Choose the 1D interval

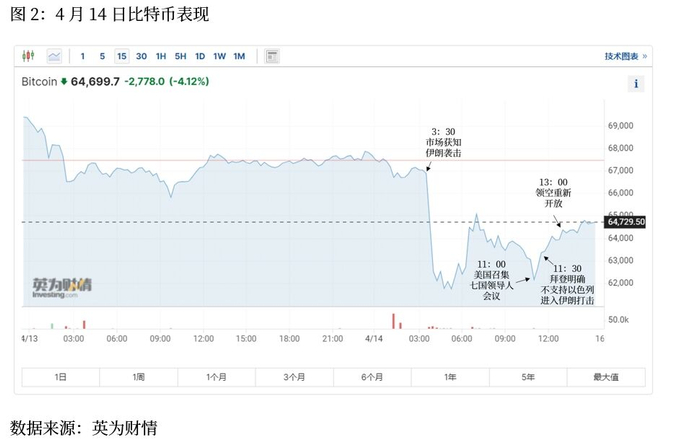[x=200, y=56]
